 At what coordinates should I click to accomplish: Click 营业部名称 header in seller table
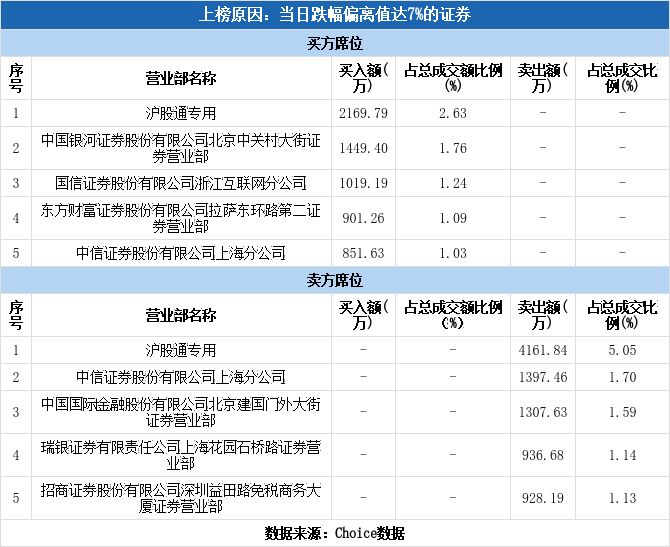[x=181, y=315]
